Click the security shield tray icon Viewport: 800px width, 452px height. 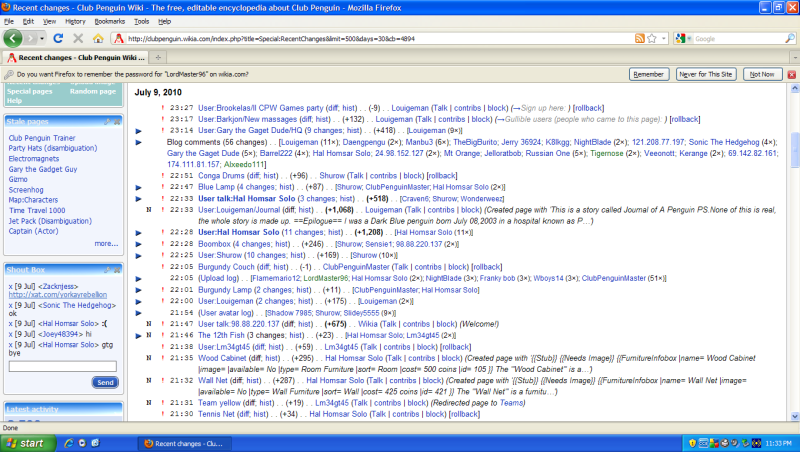click(x=692, y=443)
